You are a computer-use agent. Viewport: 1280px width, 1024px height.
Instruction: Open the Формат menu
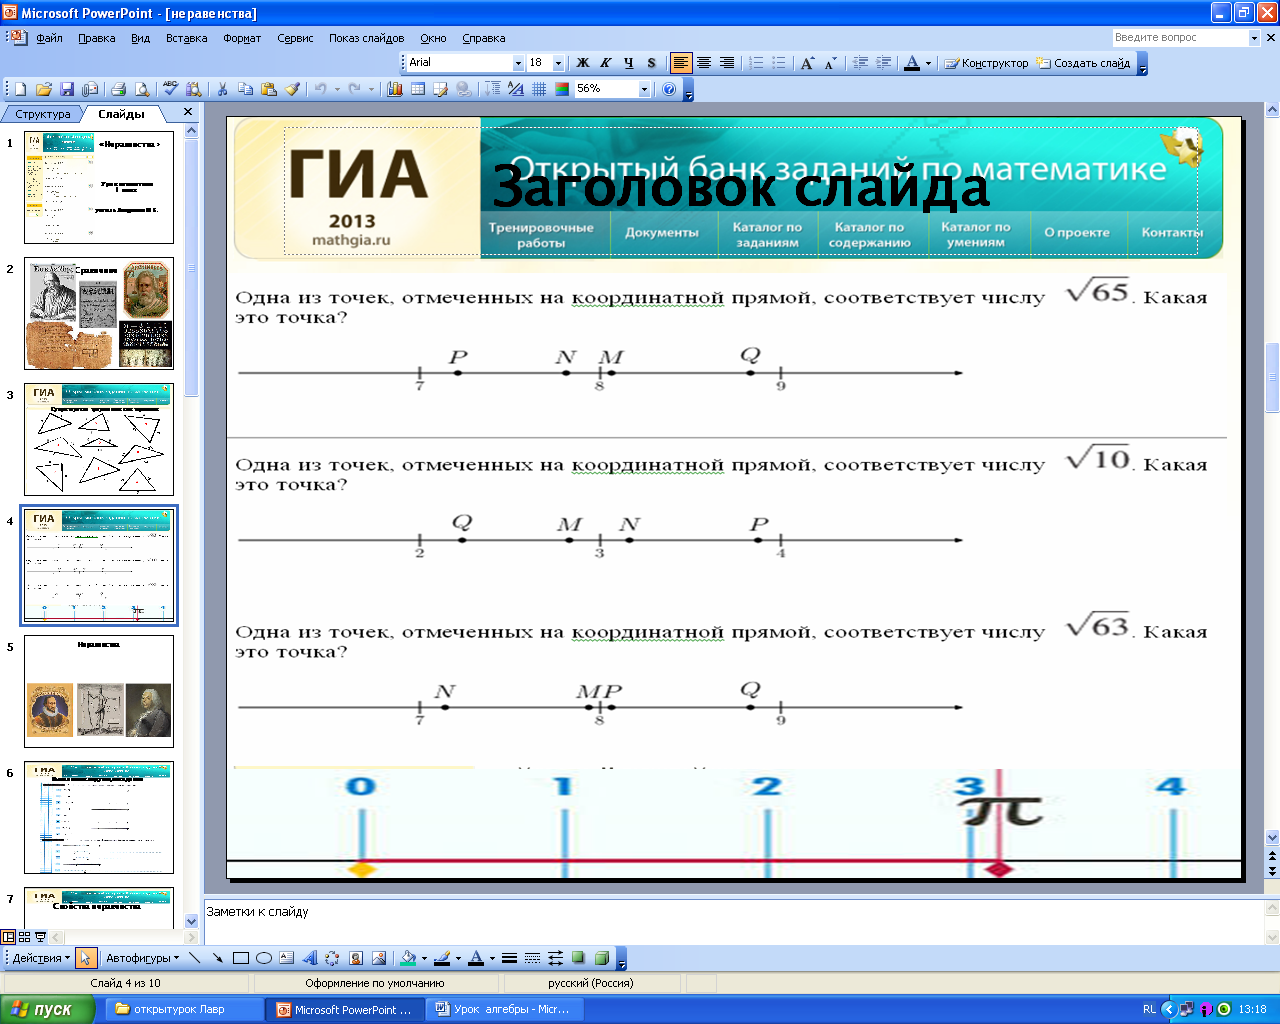(x=242, y=38)
